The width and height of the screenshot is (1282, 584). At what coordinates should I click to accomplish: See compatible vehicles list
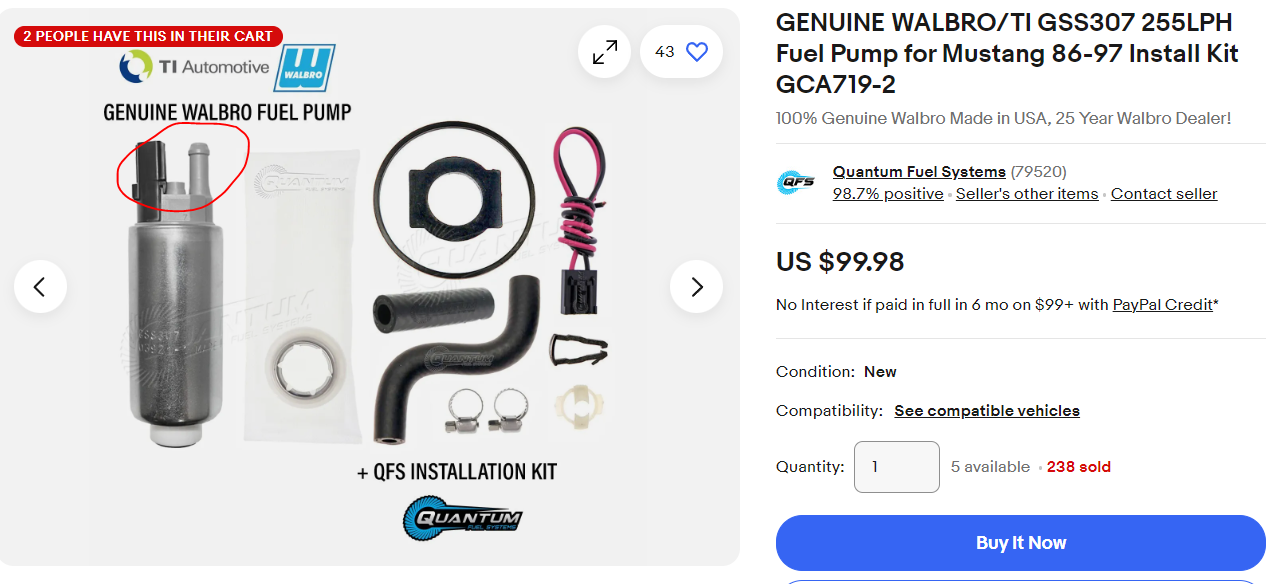pos(987,411)
